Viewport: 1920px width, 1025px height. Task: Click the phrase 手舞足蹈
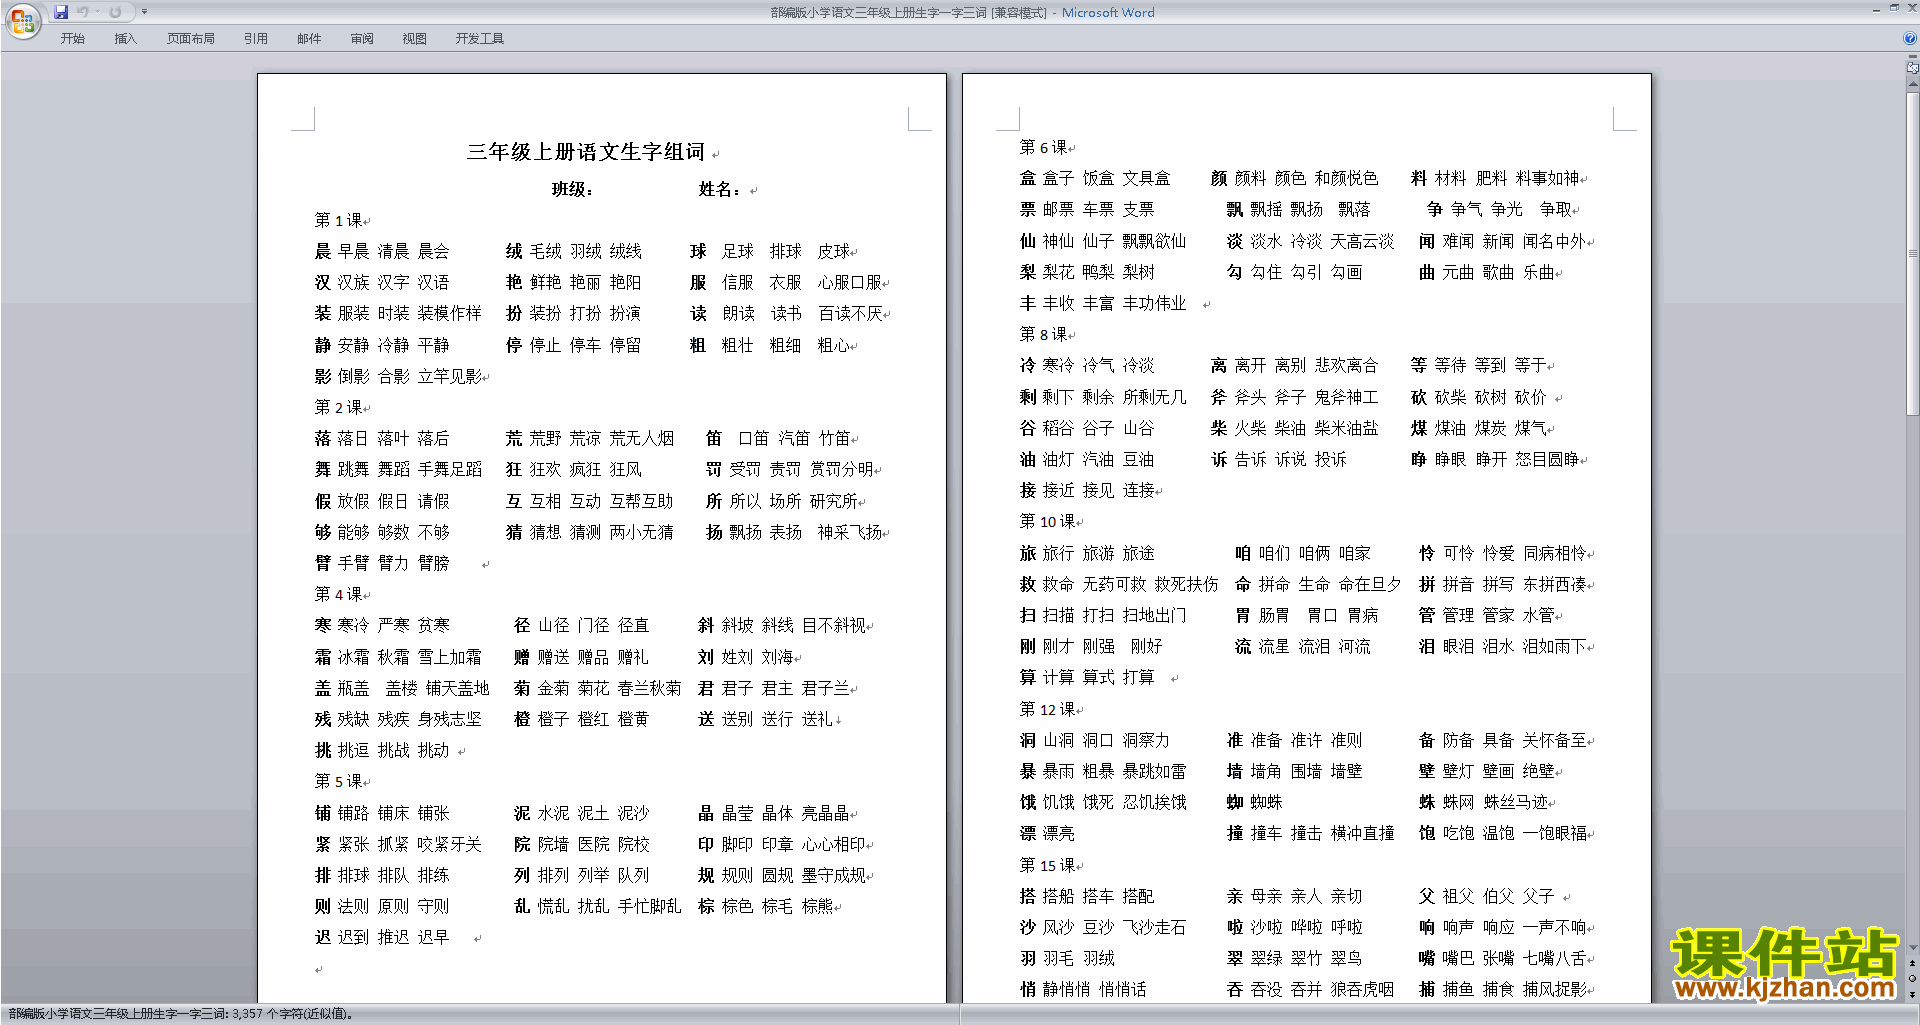[x=449, y=470]
